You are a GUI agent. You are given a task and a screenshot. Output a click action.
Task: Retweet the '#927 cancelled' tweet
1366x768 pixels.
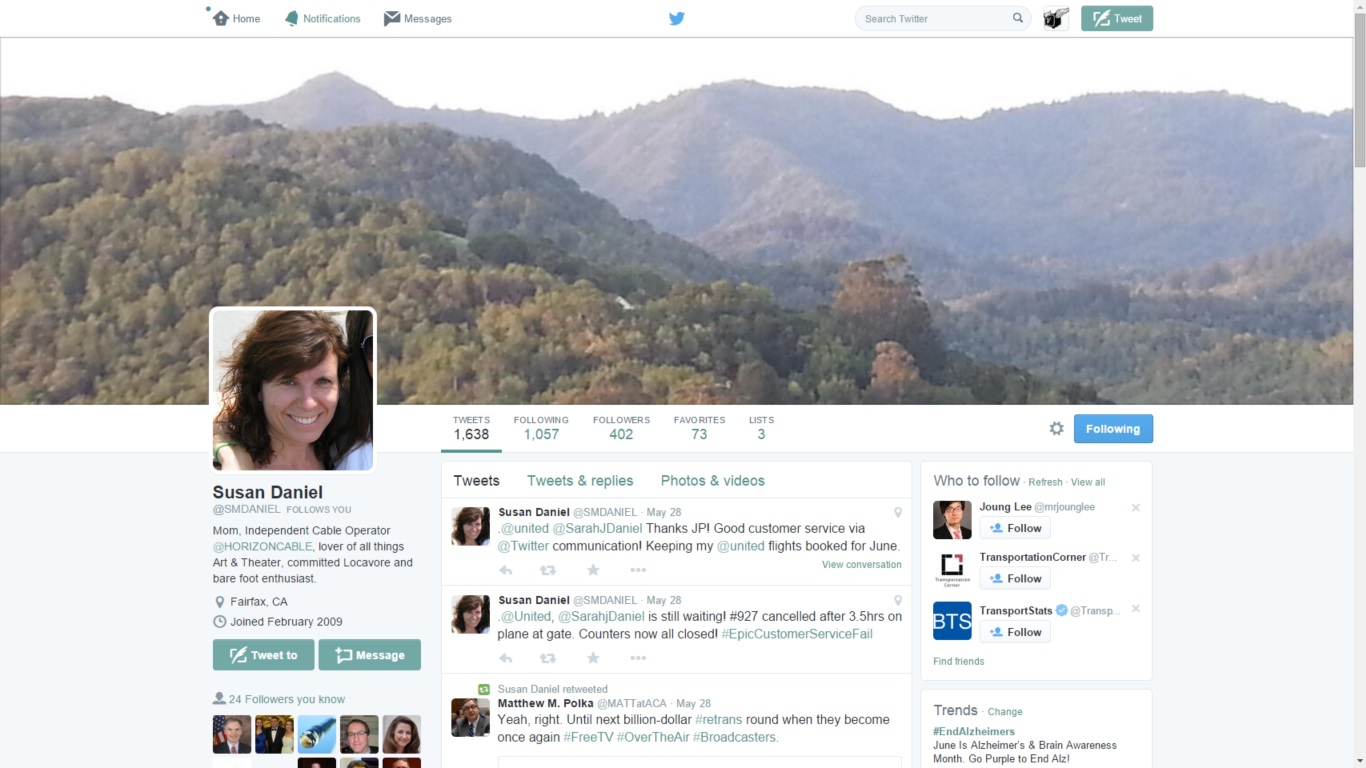click(x=548, y=658)
